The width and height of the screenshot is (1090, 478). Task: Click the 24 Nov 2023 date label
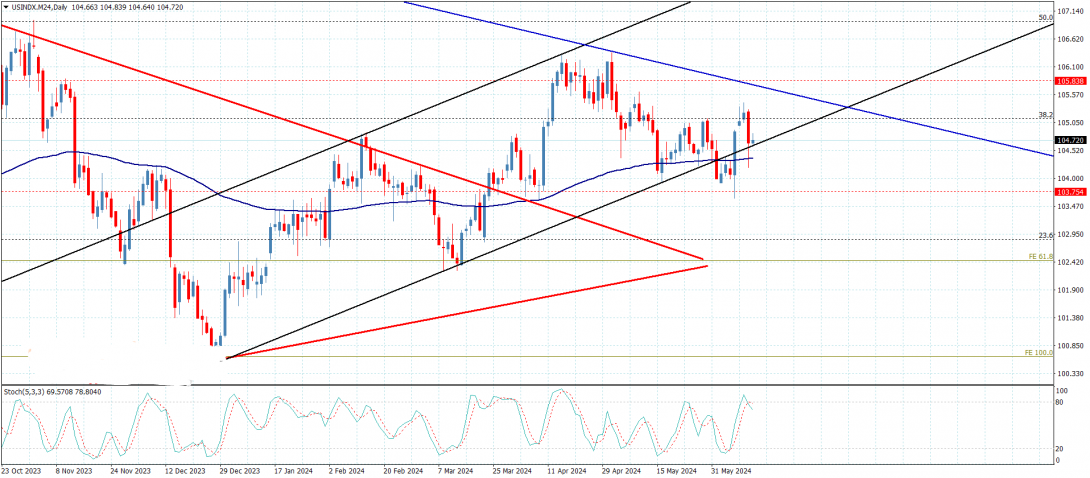point(129,470)
